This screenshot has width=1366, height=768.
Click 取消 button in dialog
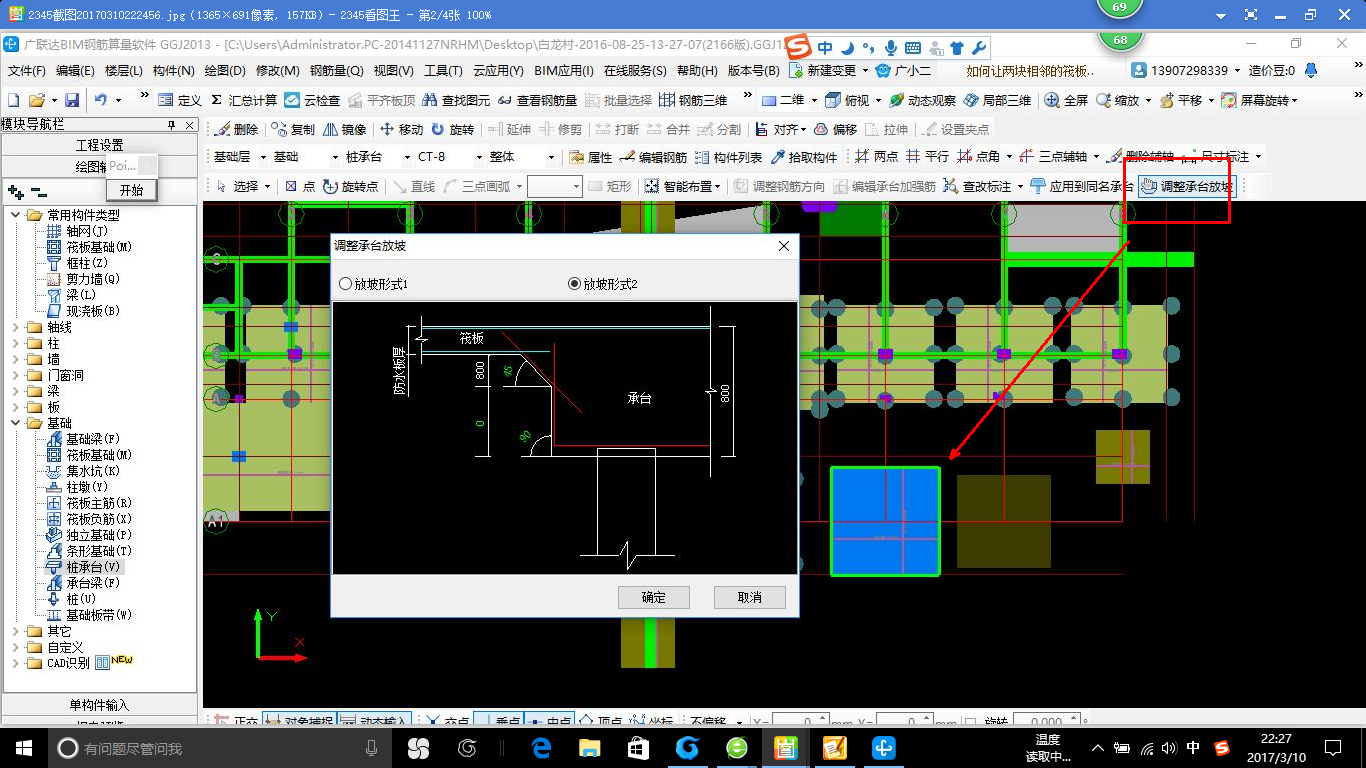coord(750,597)
